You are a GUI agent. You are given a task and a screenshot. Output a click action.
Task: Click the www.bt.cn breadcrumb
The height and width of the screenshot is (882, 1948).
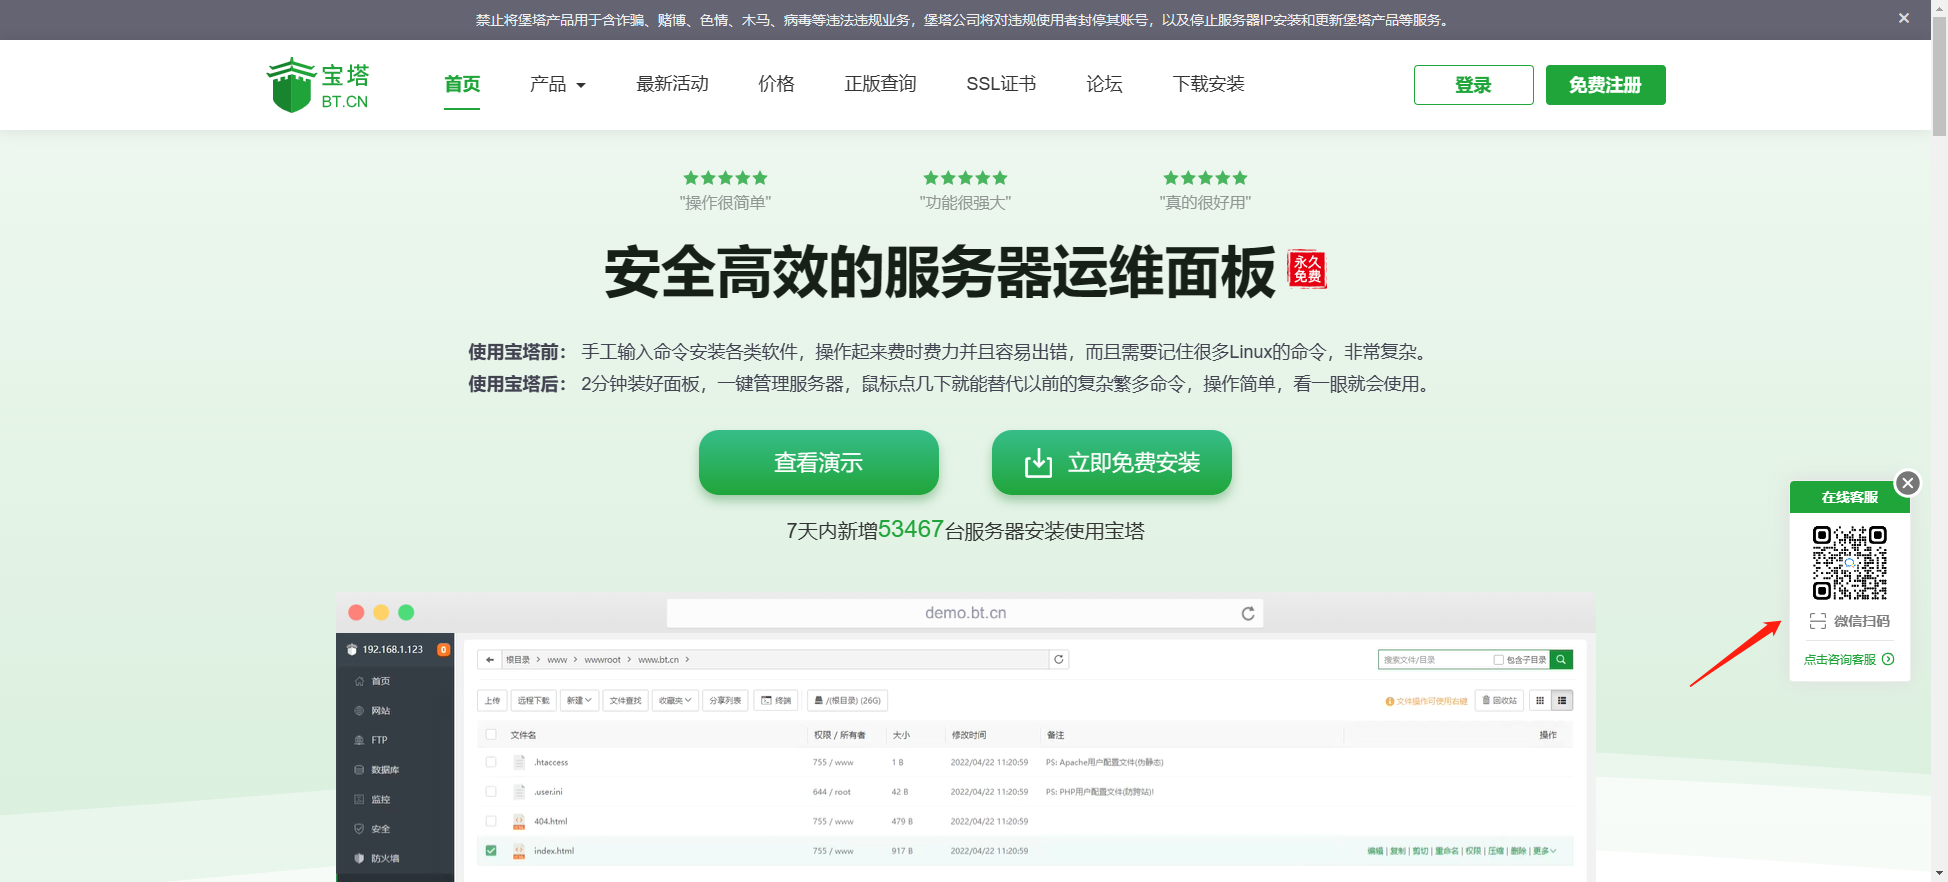pyautogui.click(x=658, y=660)
